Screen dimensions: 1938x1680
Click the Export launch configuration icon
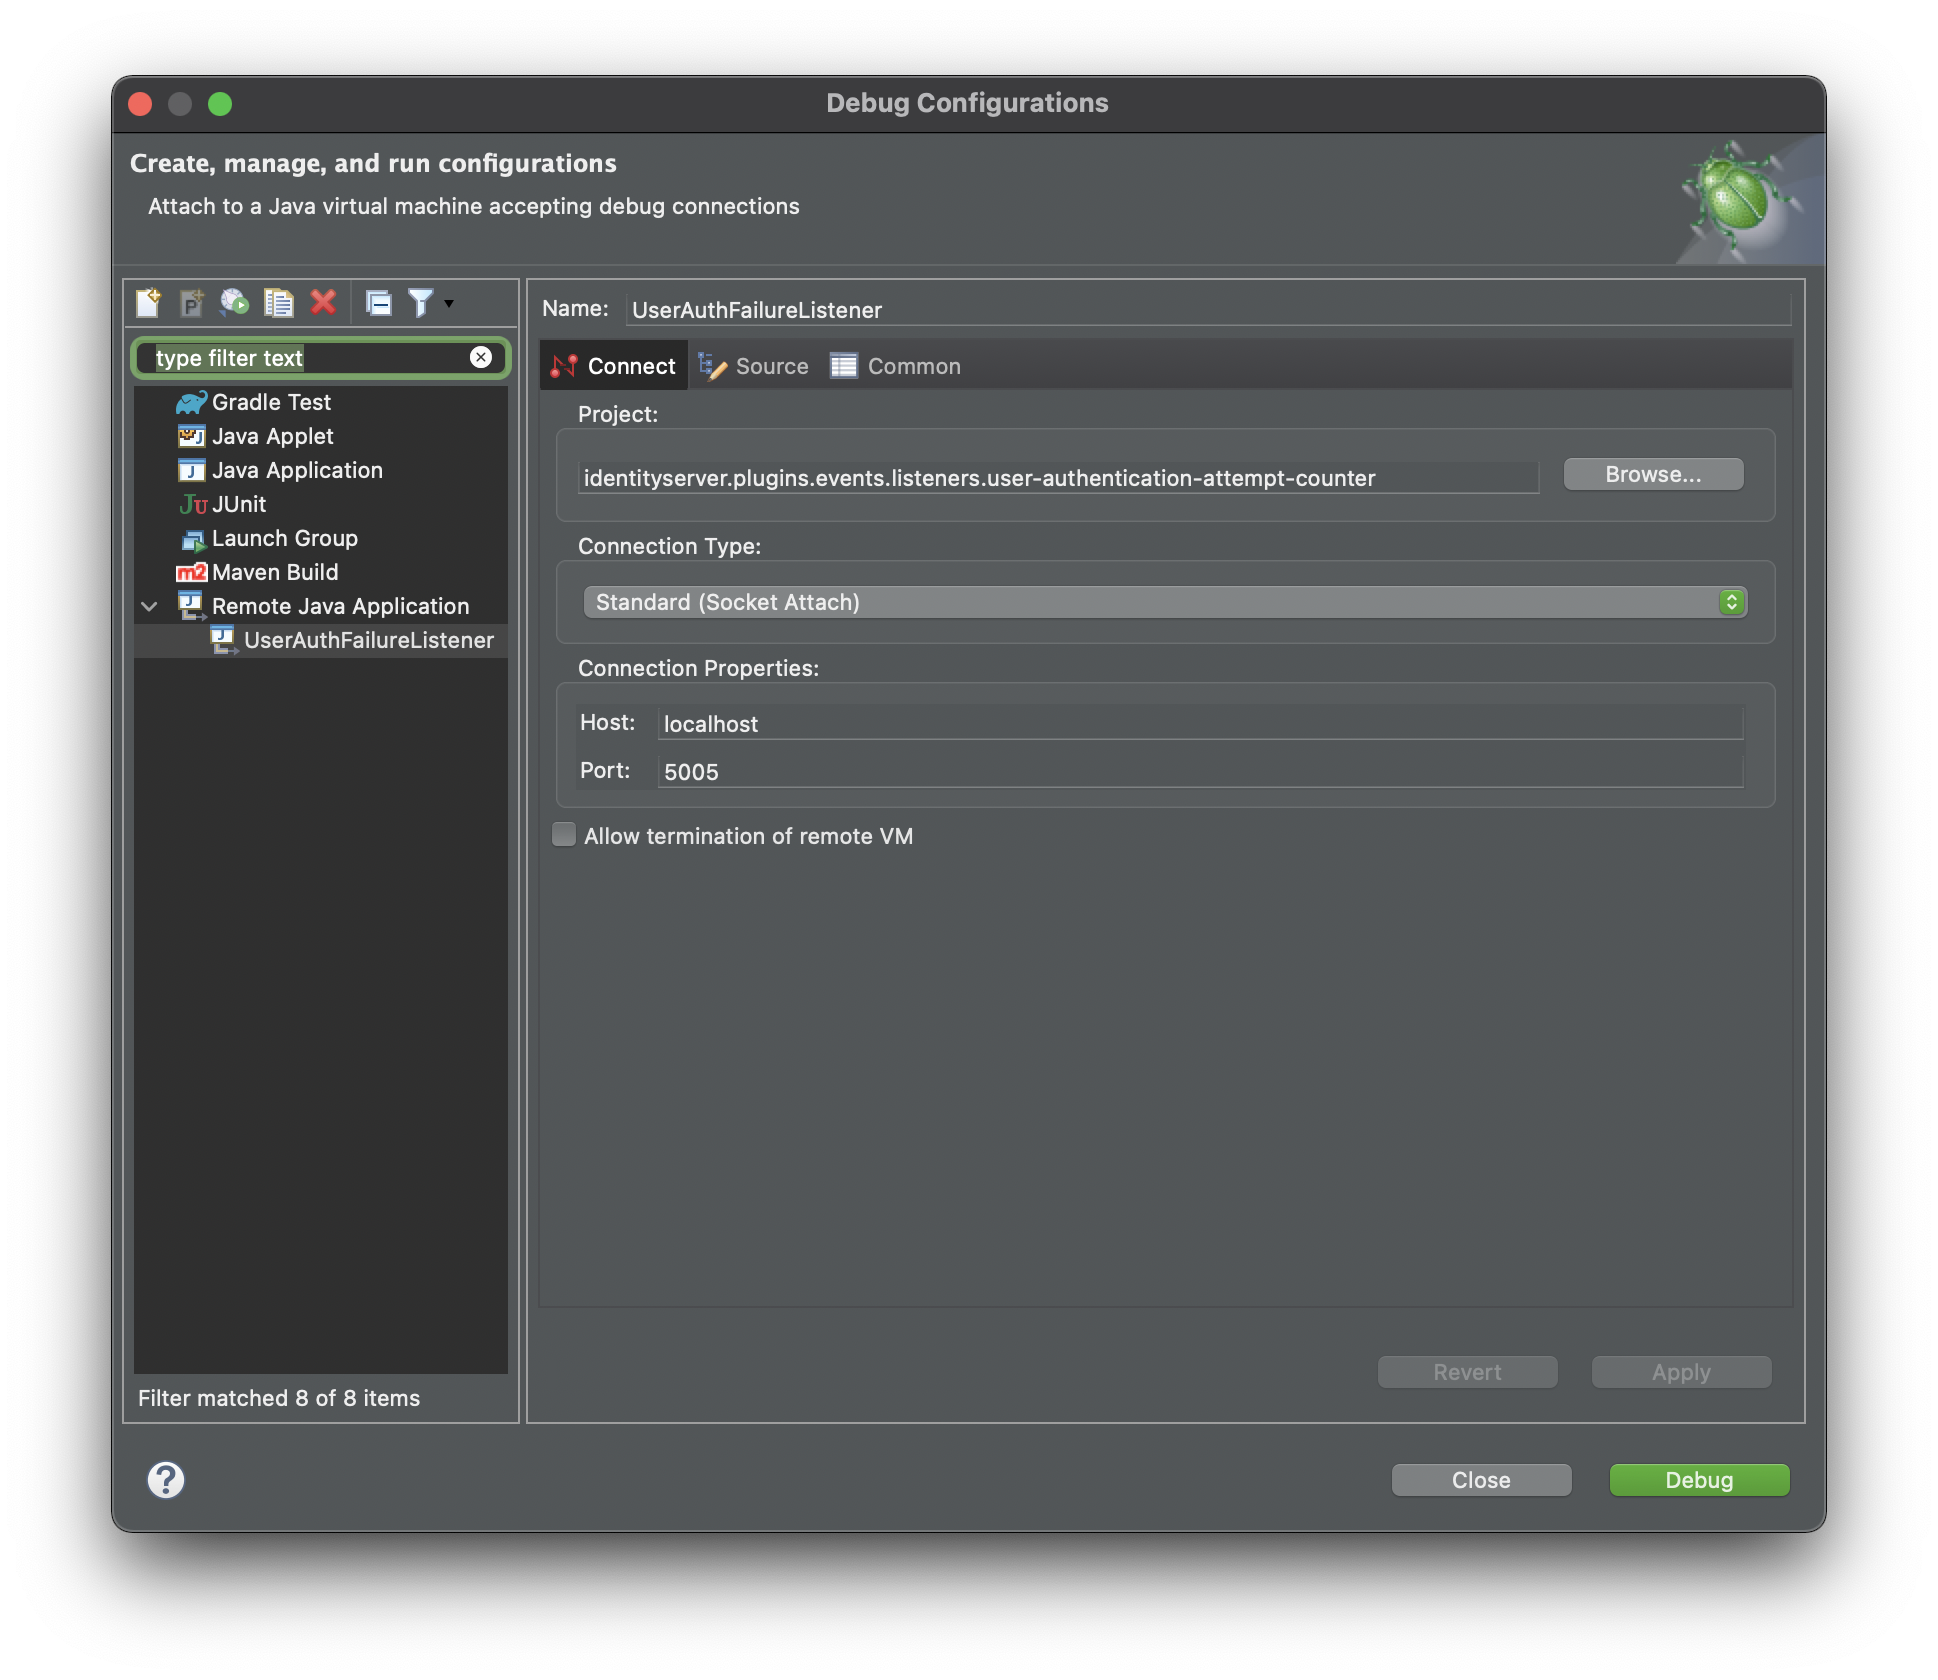click(234, 302)
